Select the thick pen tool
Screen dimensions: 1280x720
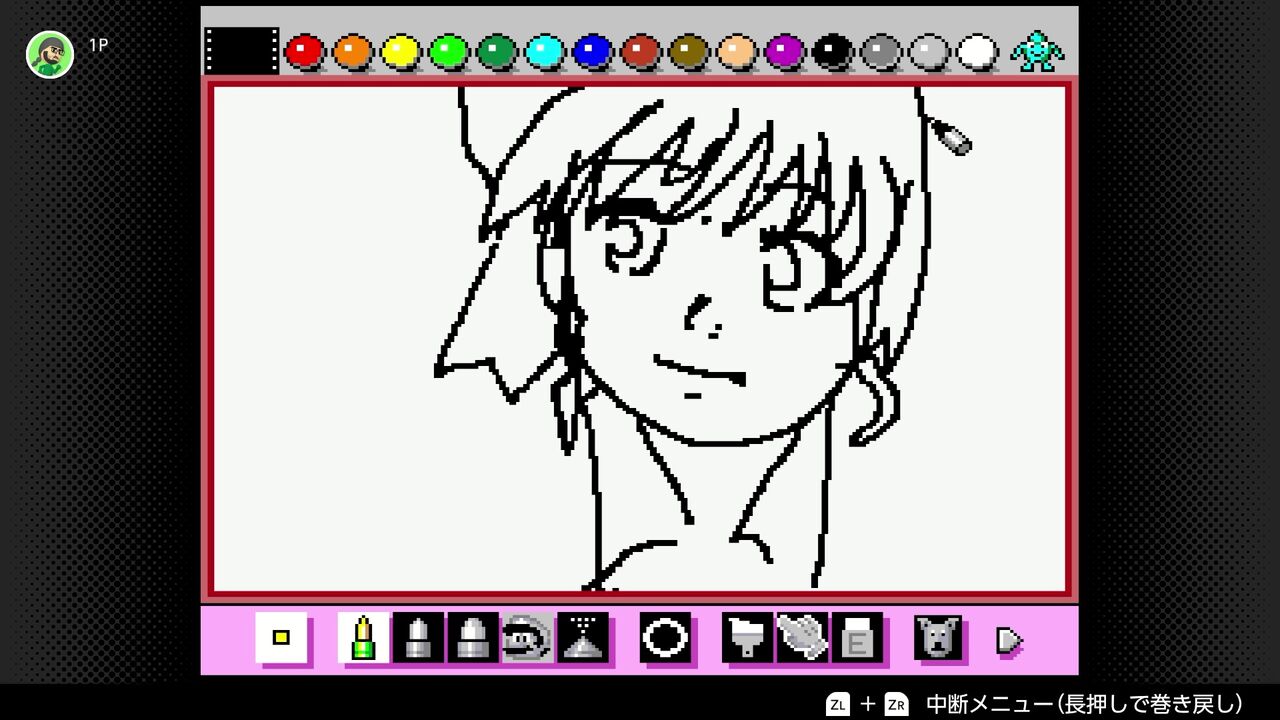(x=473, y=637)
